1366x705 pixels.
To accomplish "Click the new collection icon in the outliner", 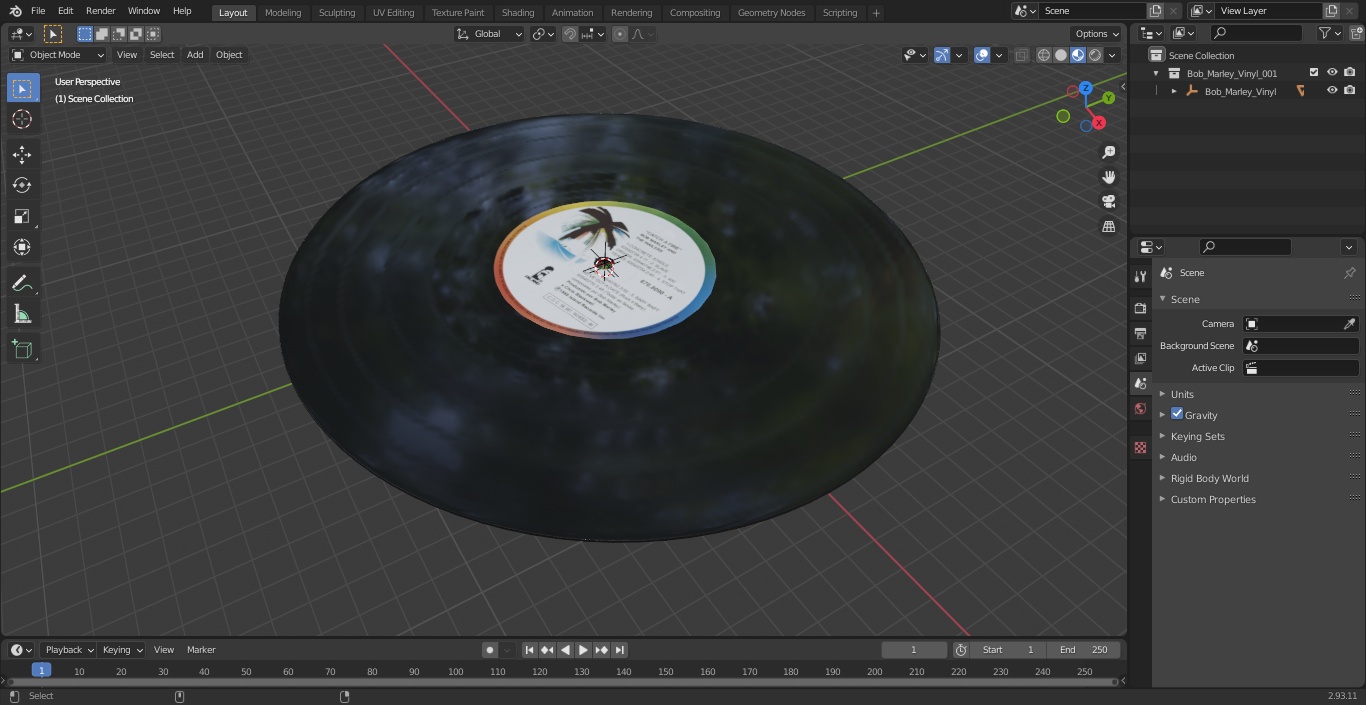I will pyautogui.click(x=1356, y=33).
